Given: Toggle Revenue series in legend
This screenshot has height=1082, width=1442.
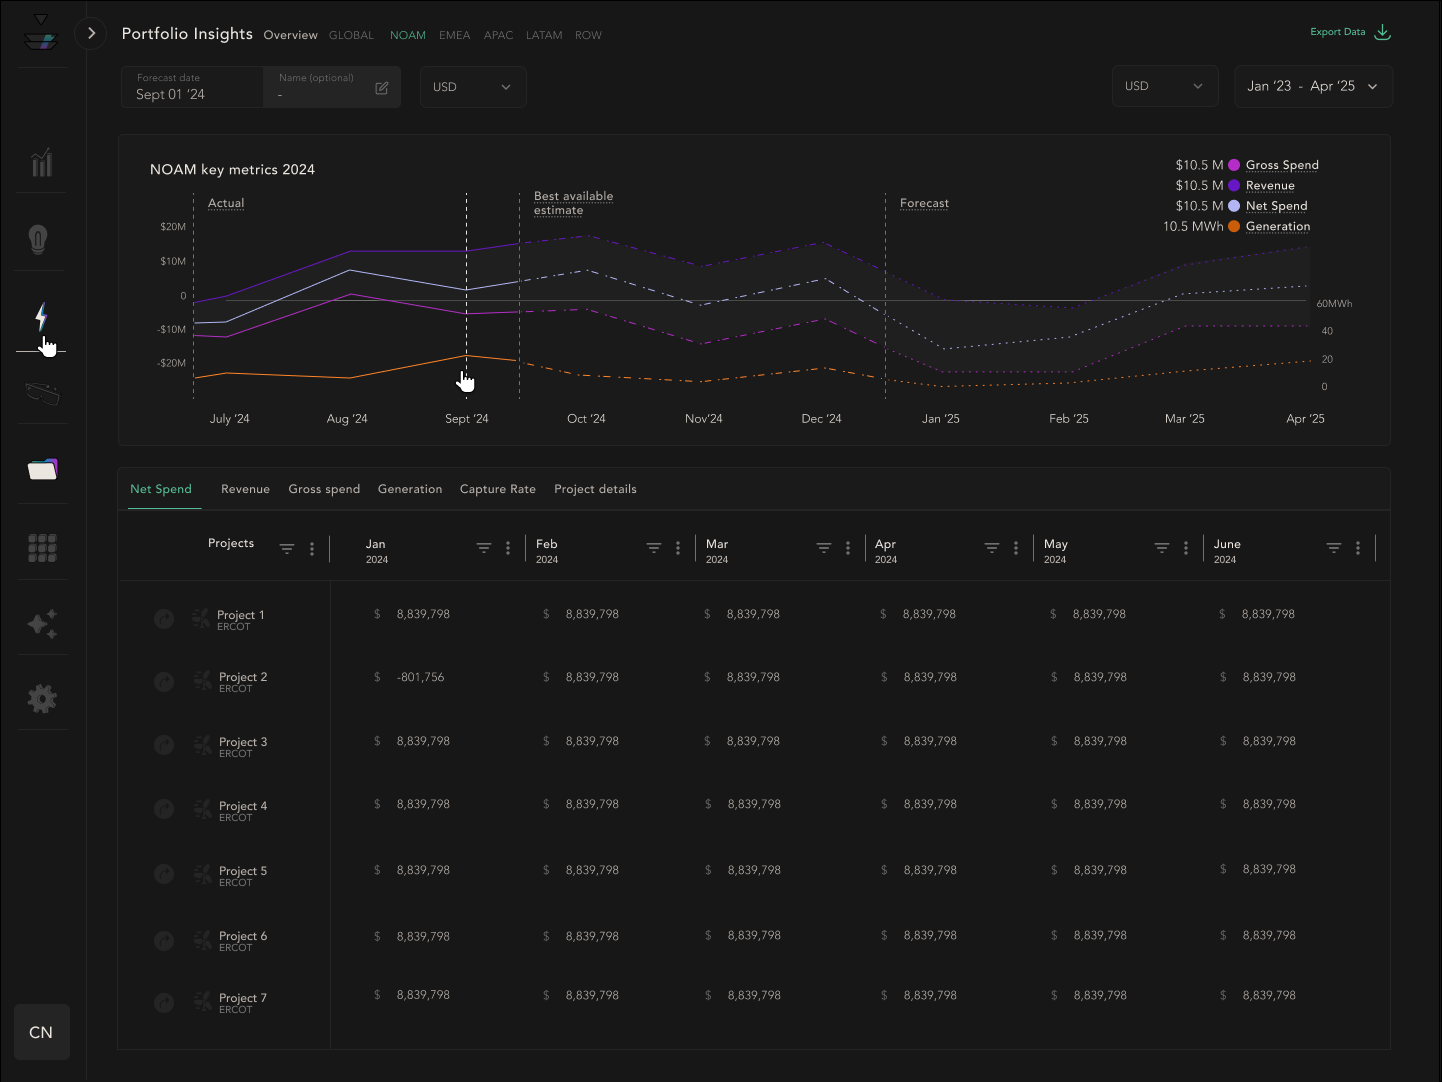Looking at the screenshot, I should pyautogui.click(x=1270, y=186).
